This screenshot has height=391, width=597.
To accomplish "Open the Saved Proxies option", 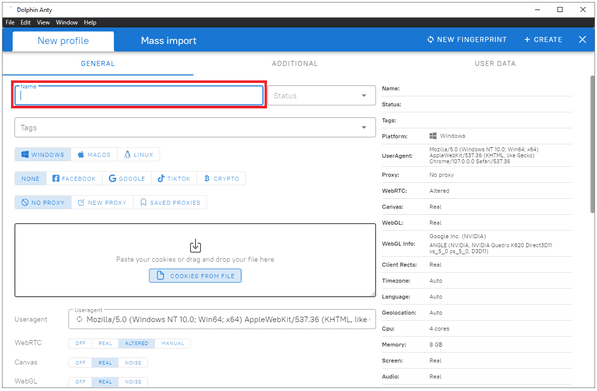I will coord(170,202).
